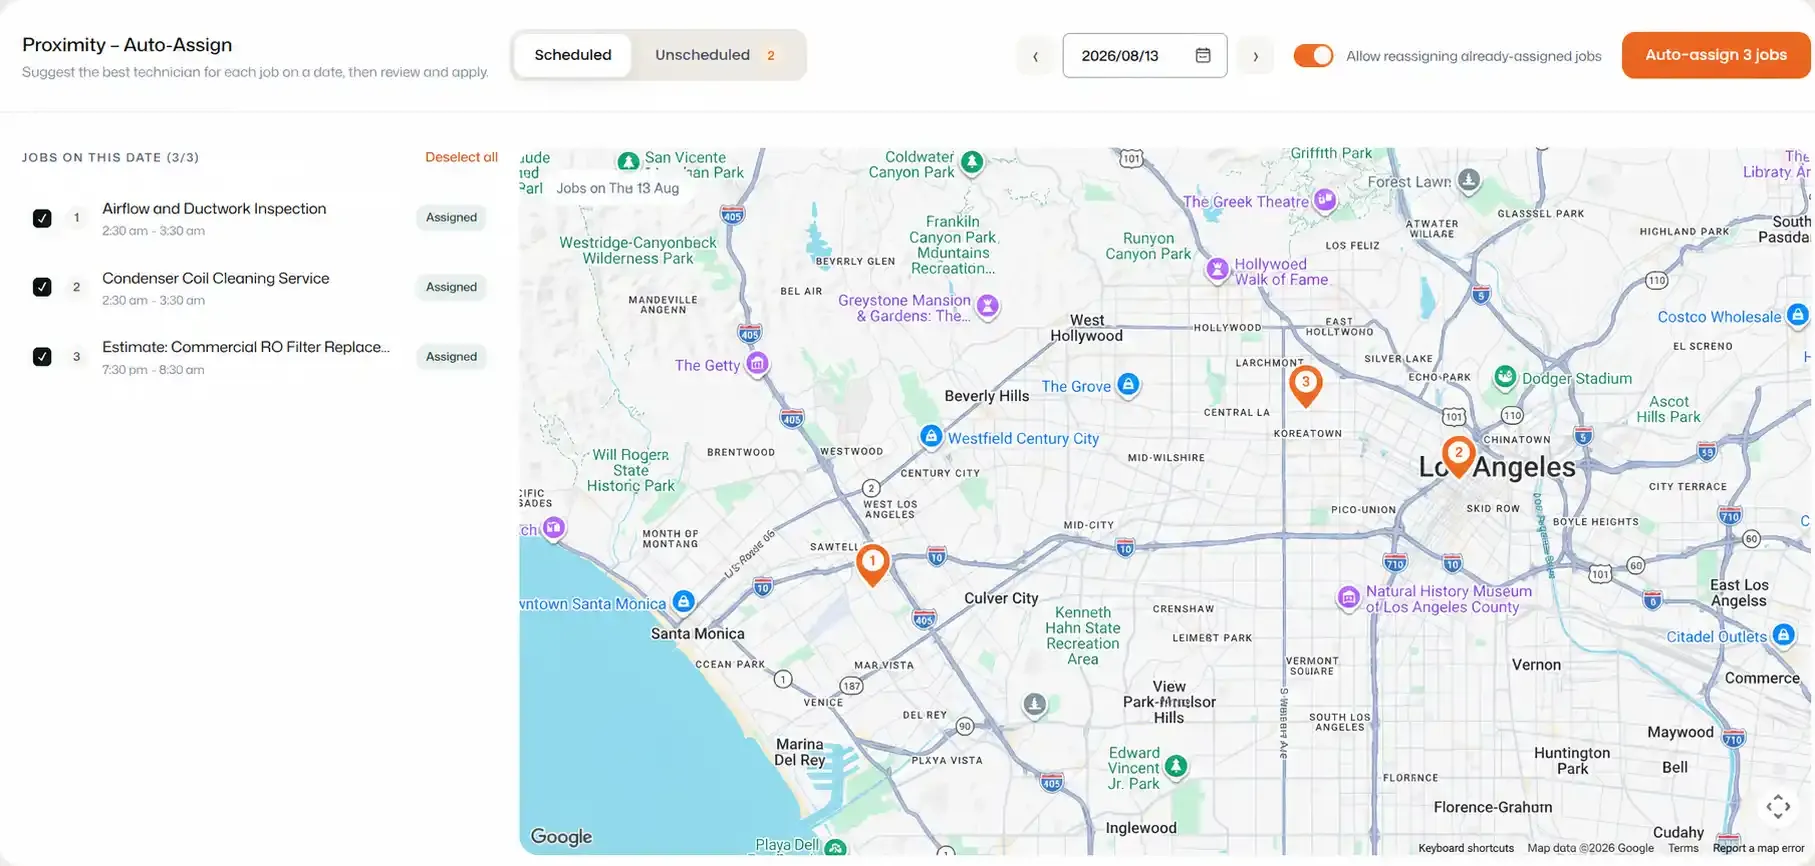
Task: Click Beverly Hills map label
Action: point(987,396)
